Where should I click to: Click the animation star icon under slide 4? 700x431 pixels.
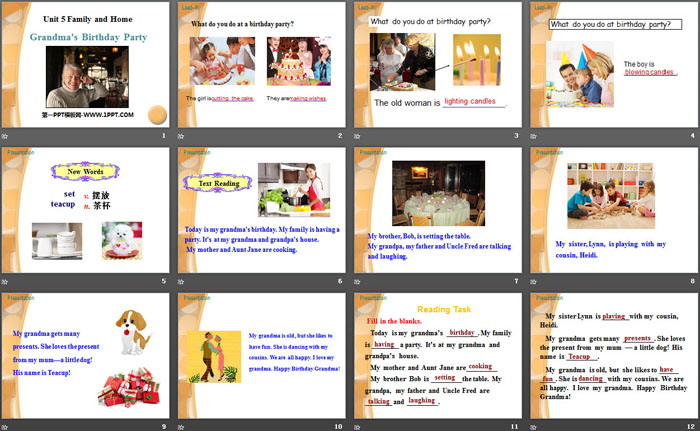pos(533,136)
